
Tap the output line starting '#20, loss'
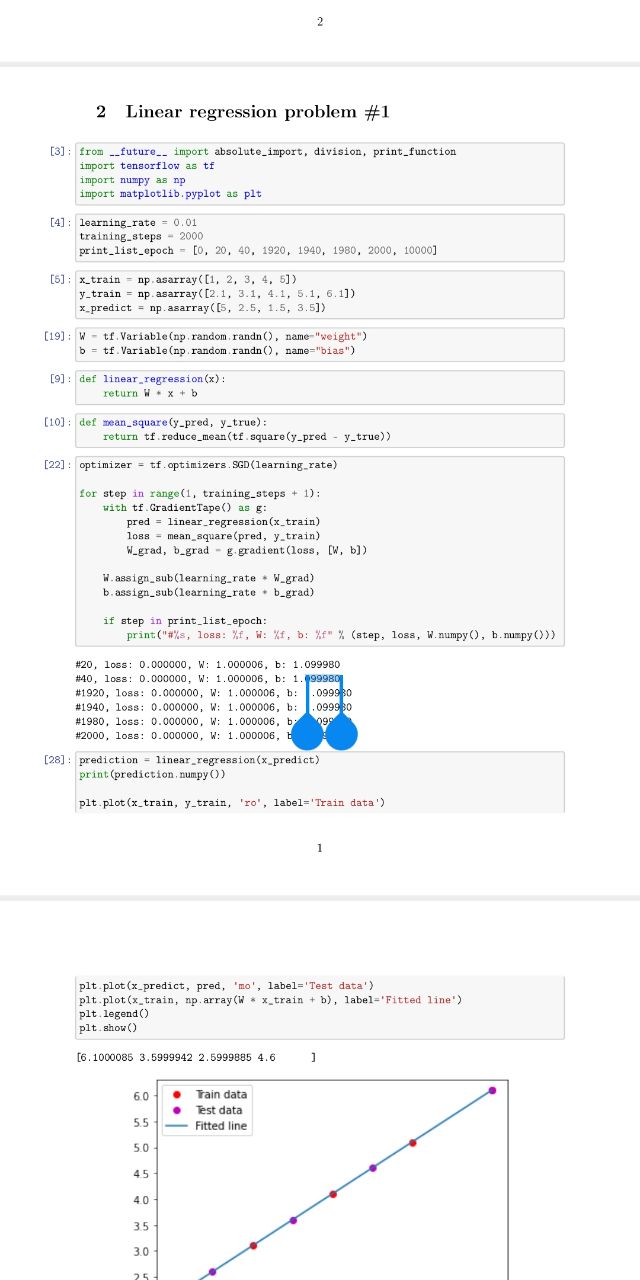207,664
